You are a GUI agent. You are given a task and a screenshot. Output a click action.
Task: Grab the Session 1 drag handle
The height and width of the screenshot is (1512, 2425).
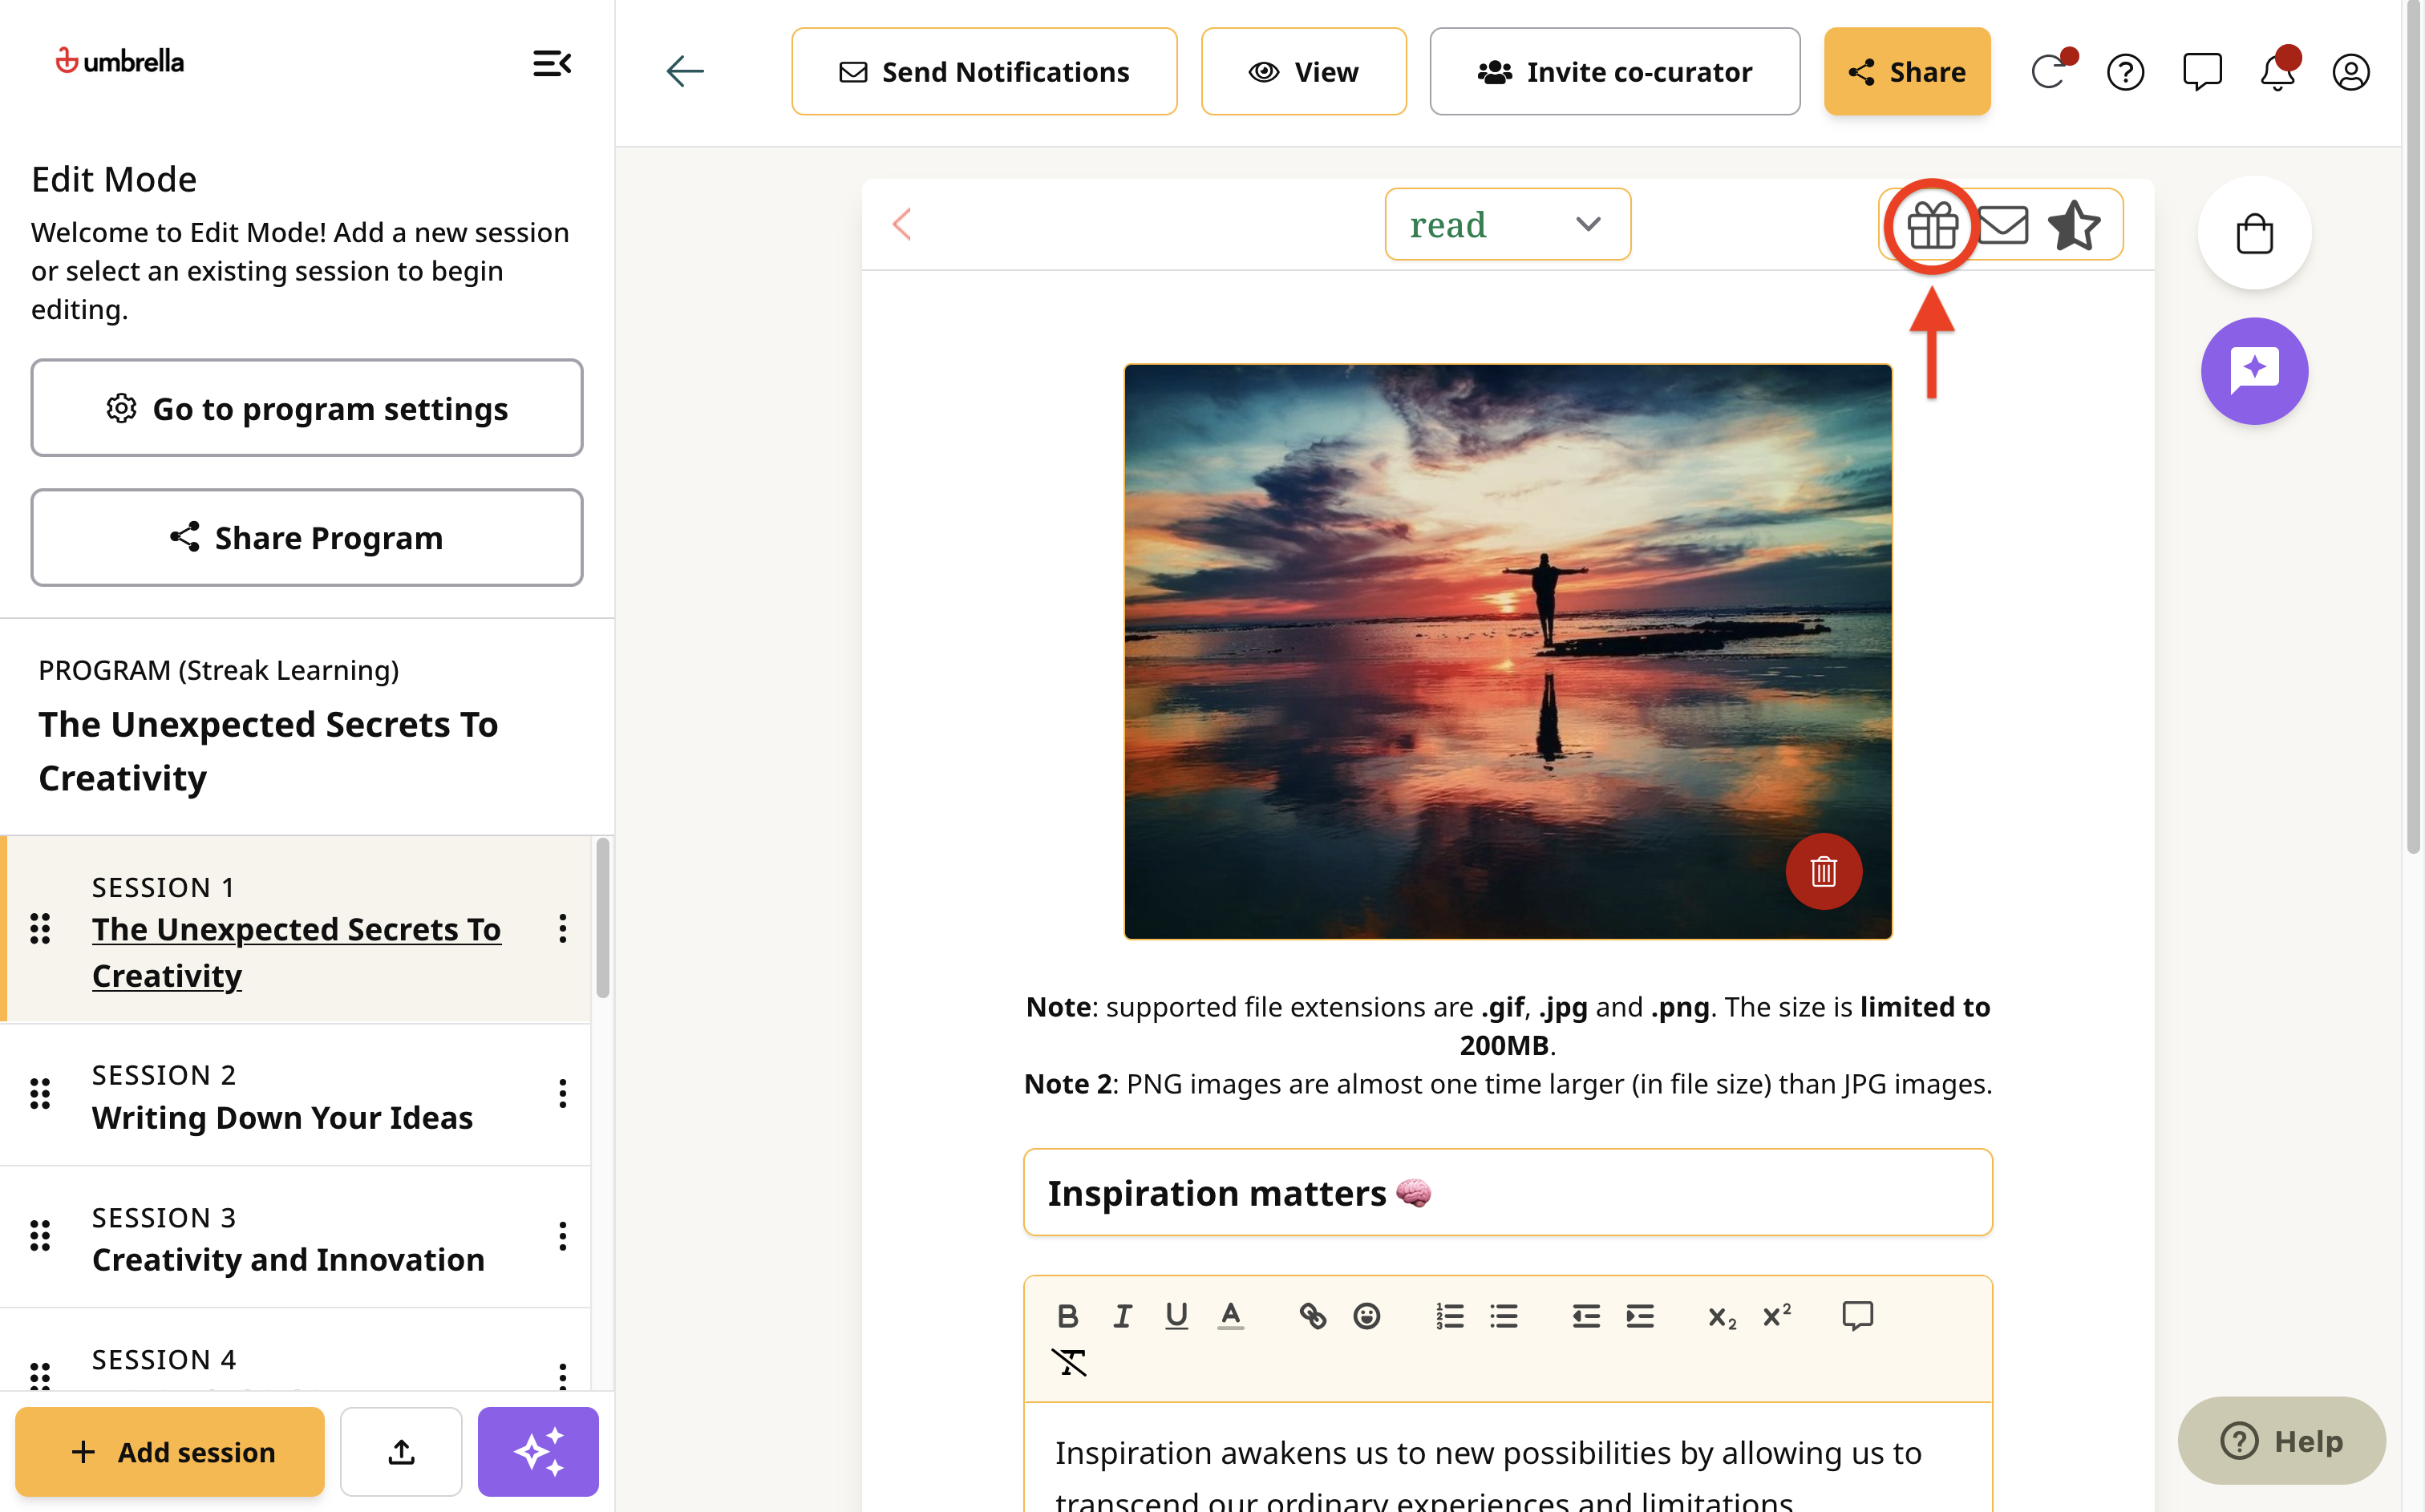[x=40, y=929]
